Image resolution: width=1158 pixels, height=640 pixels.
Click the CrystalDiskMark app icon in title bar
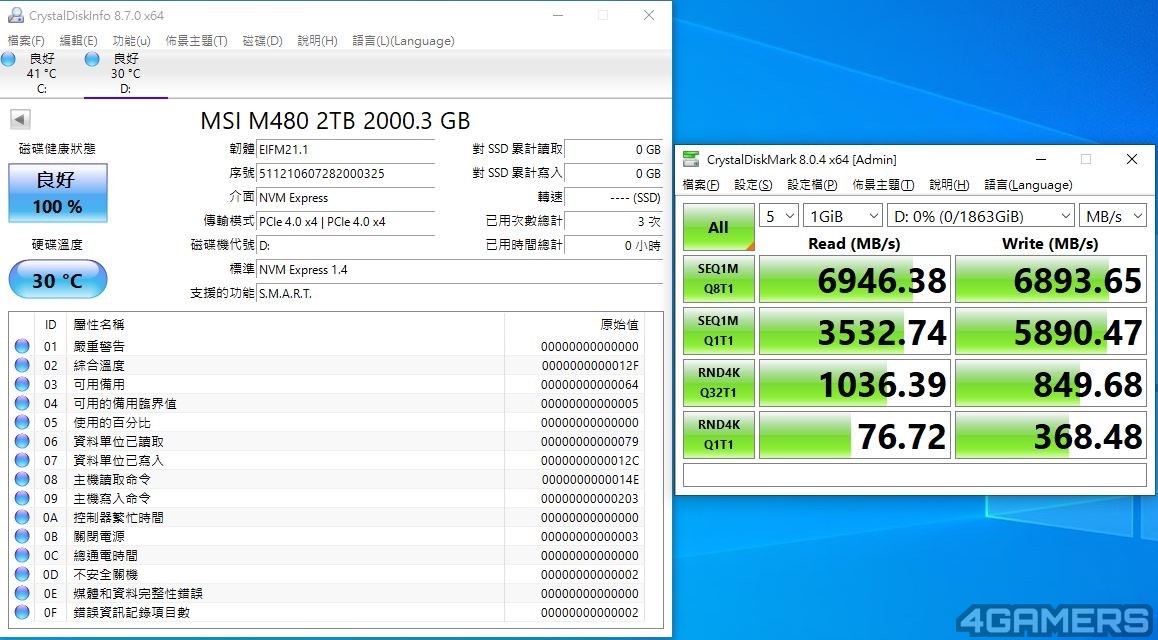tap(691, 159)
